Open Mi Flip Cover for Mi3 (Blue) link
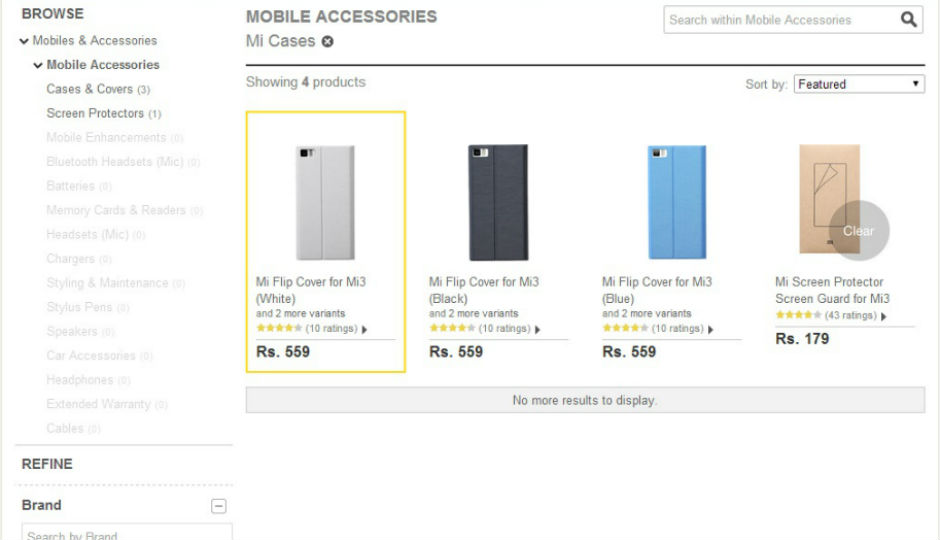This screenshot has height=540, width=940. (657, 290)
